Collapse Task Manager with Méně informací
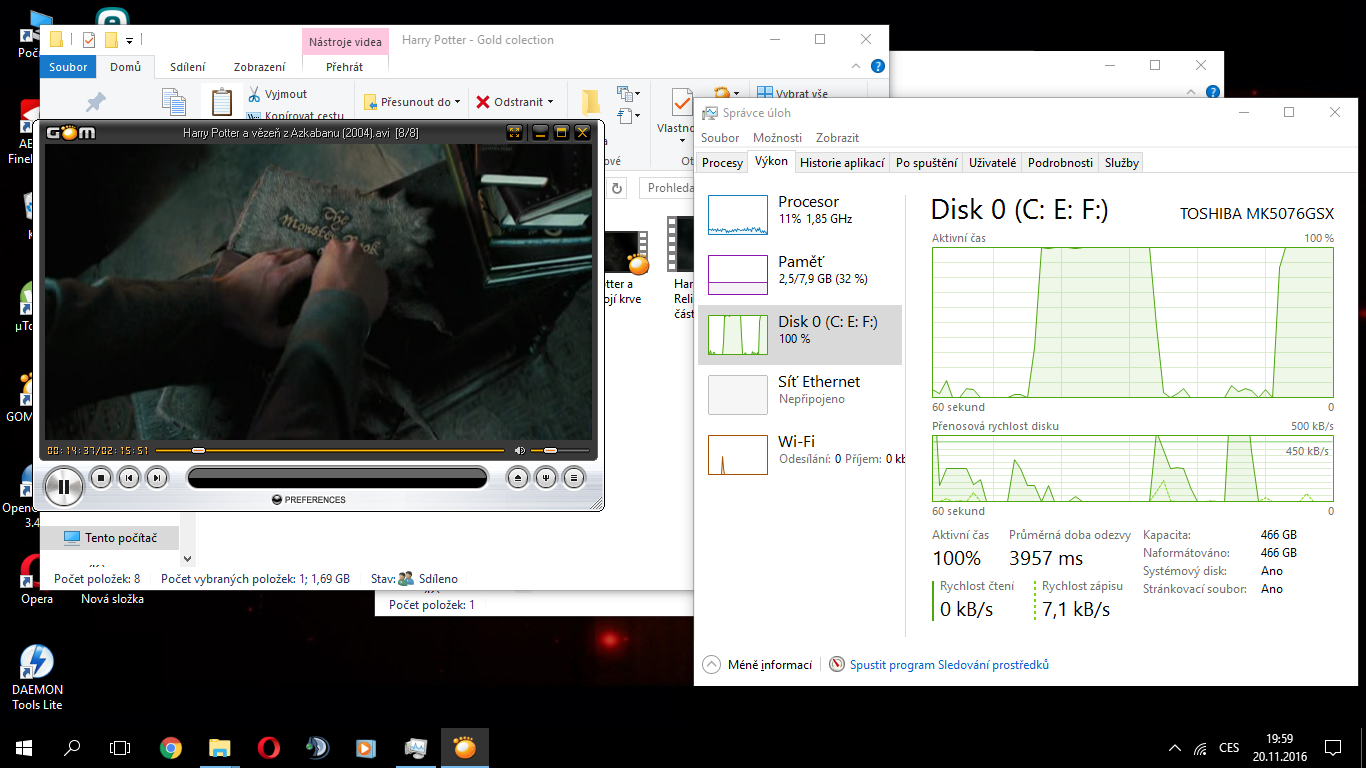The image size is (1366, 768). point(757,665)
